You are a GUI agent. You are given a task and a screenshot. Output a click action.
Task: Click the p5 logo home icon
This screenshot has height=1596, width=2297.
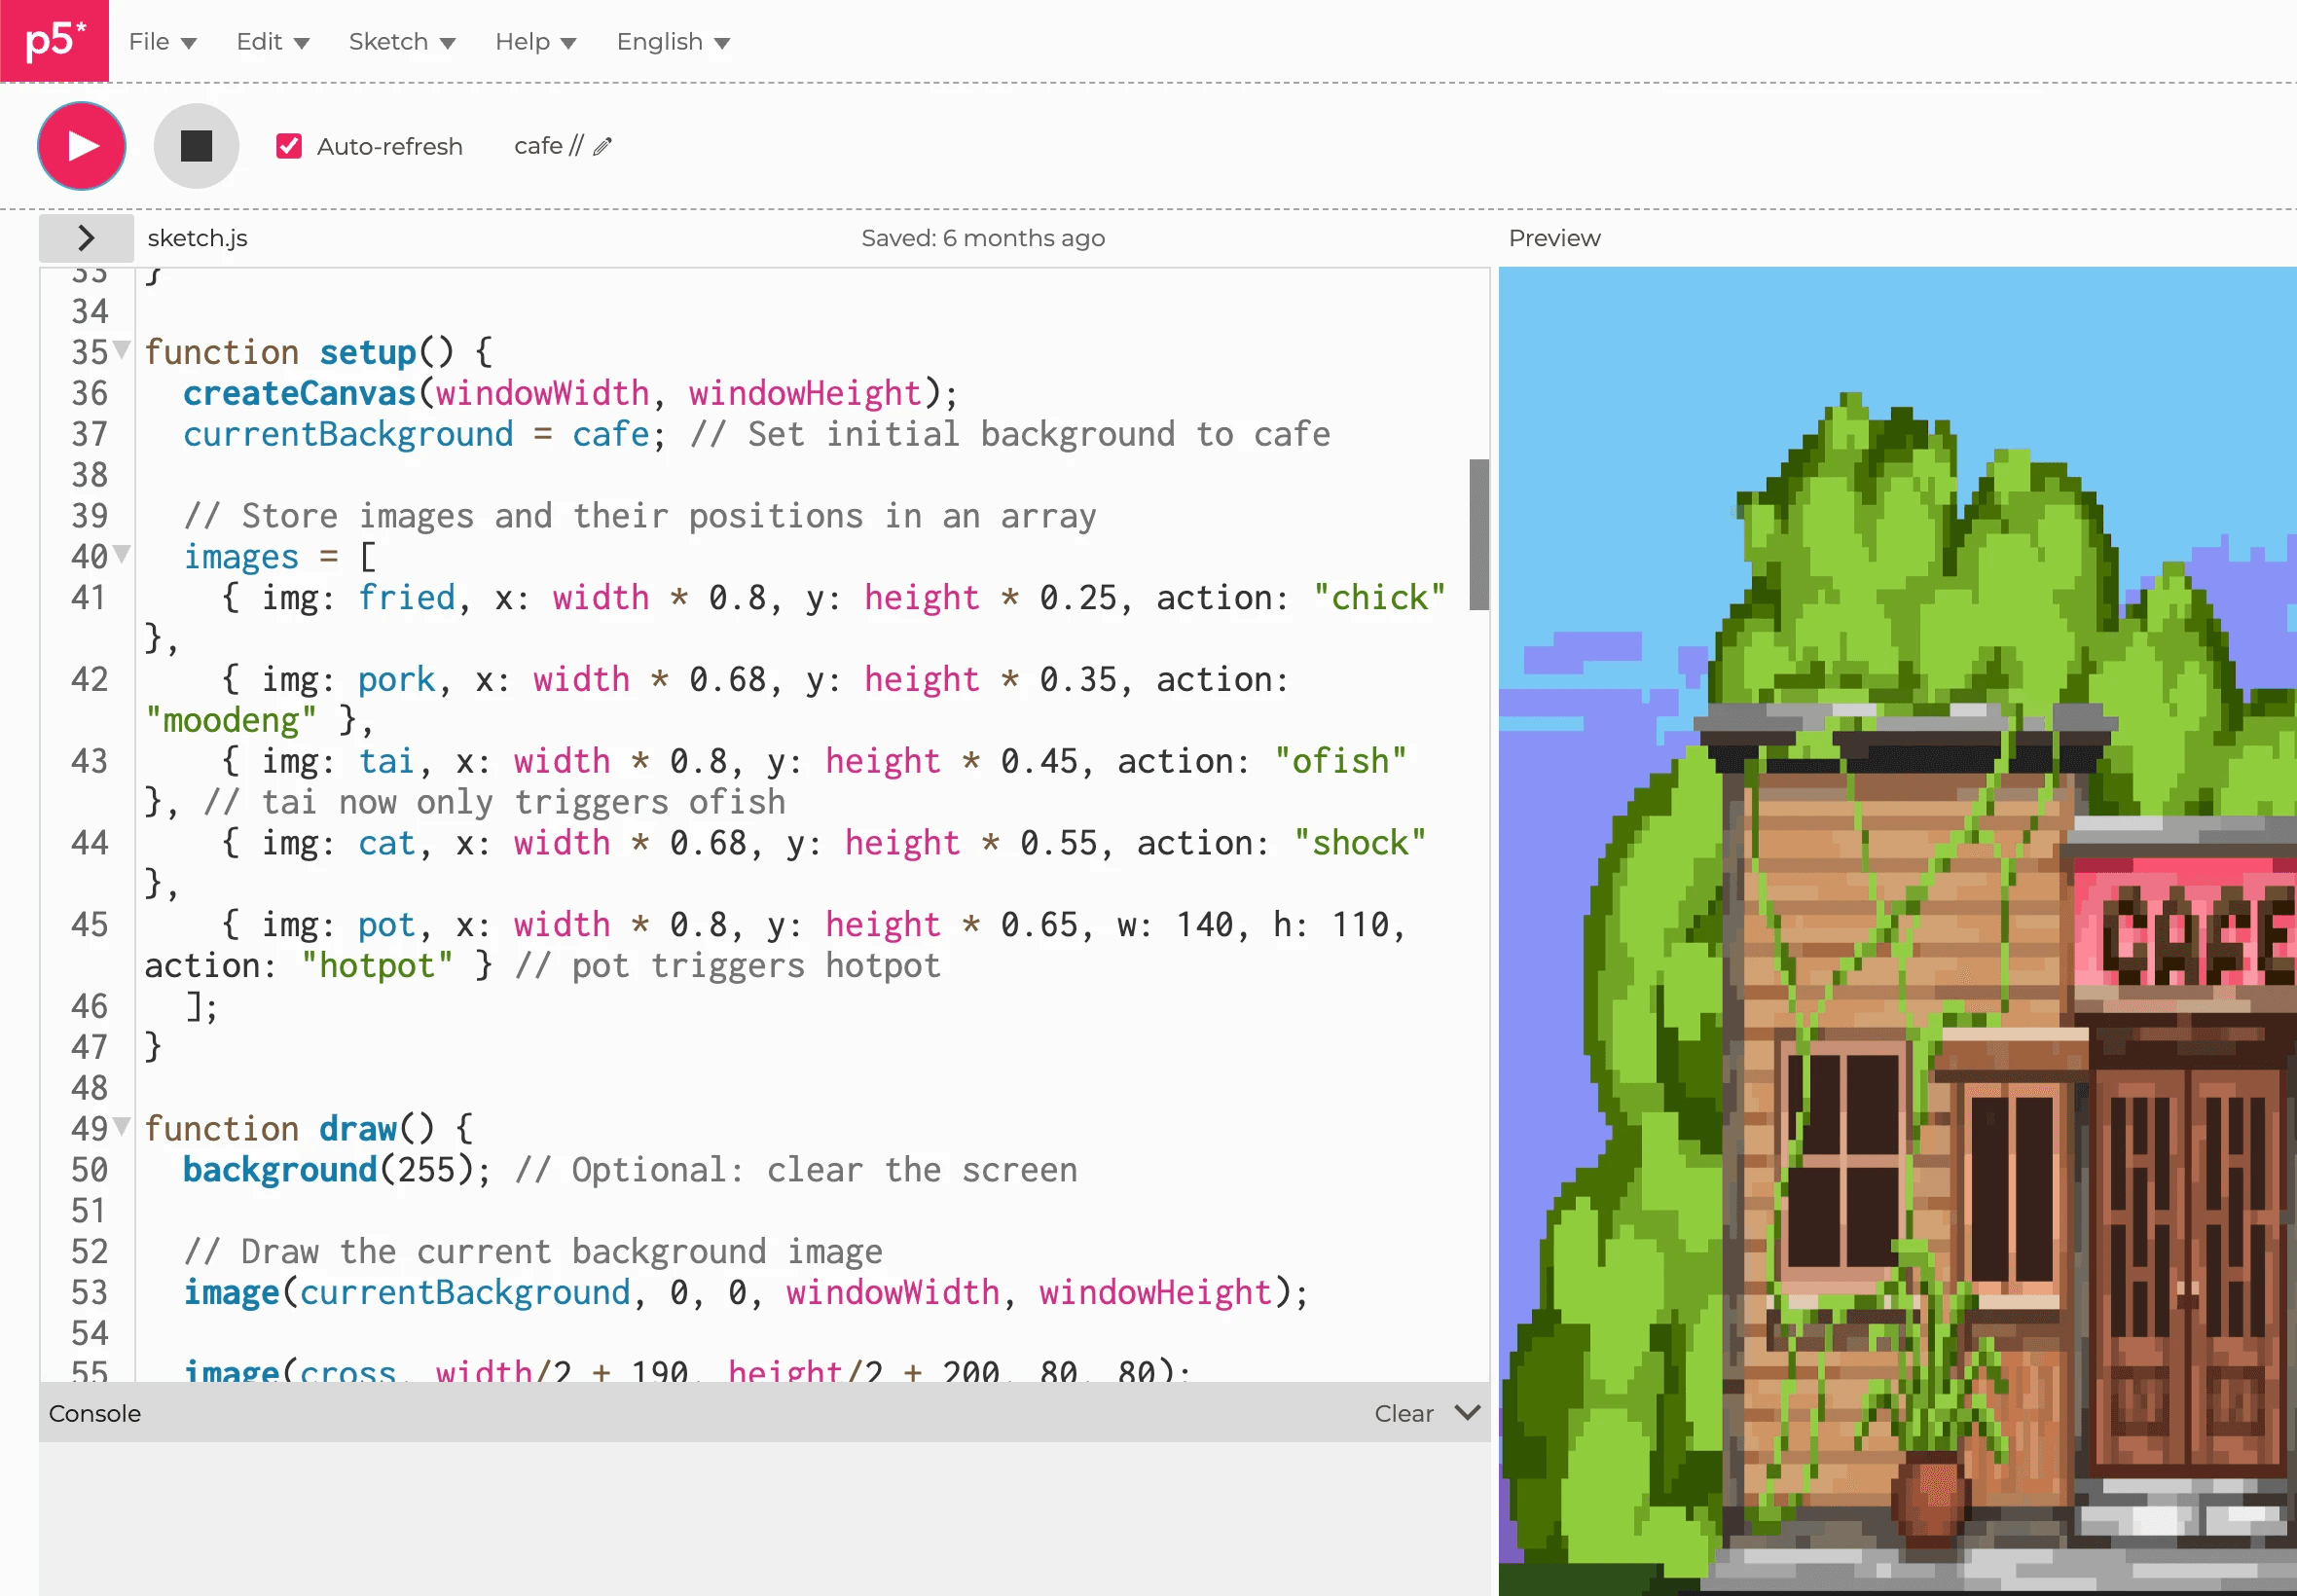click(54, 40)
